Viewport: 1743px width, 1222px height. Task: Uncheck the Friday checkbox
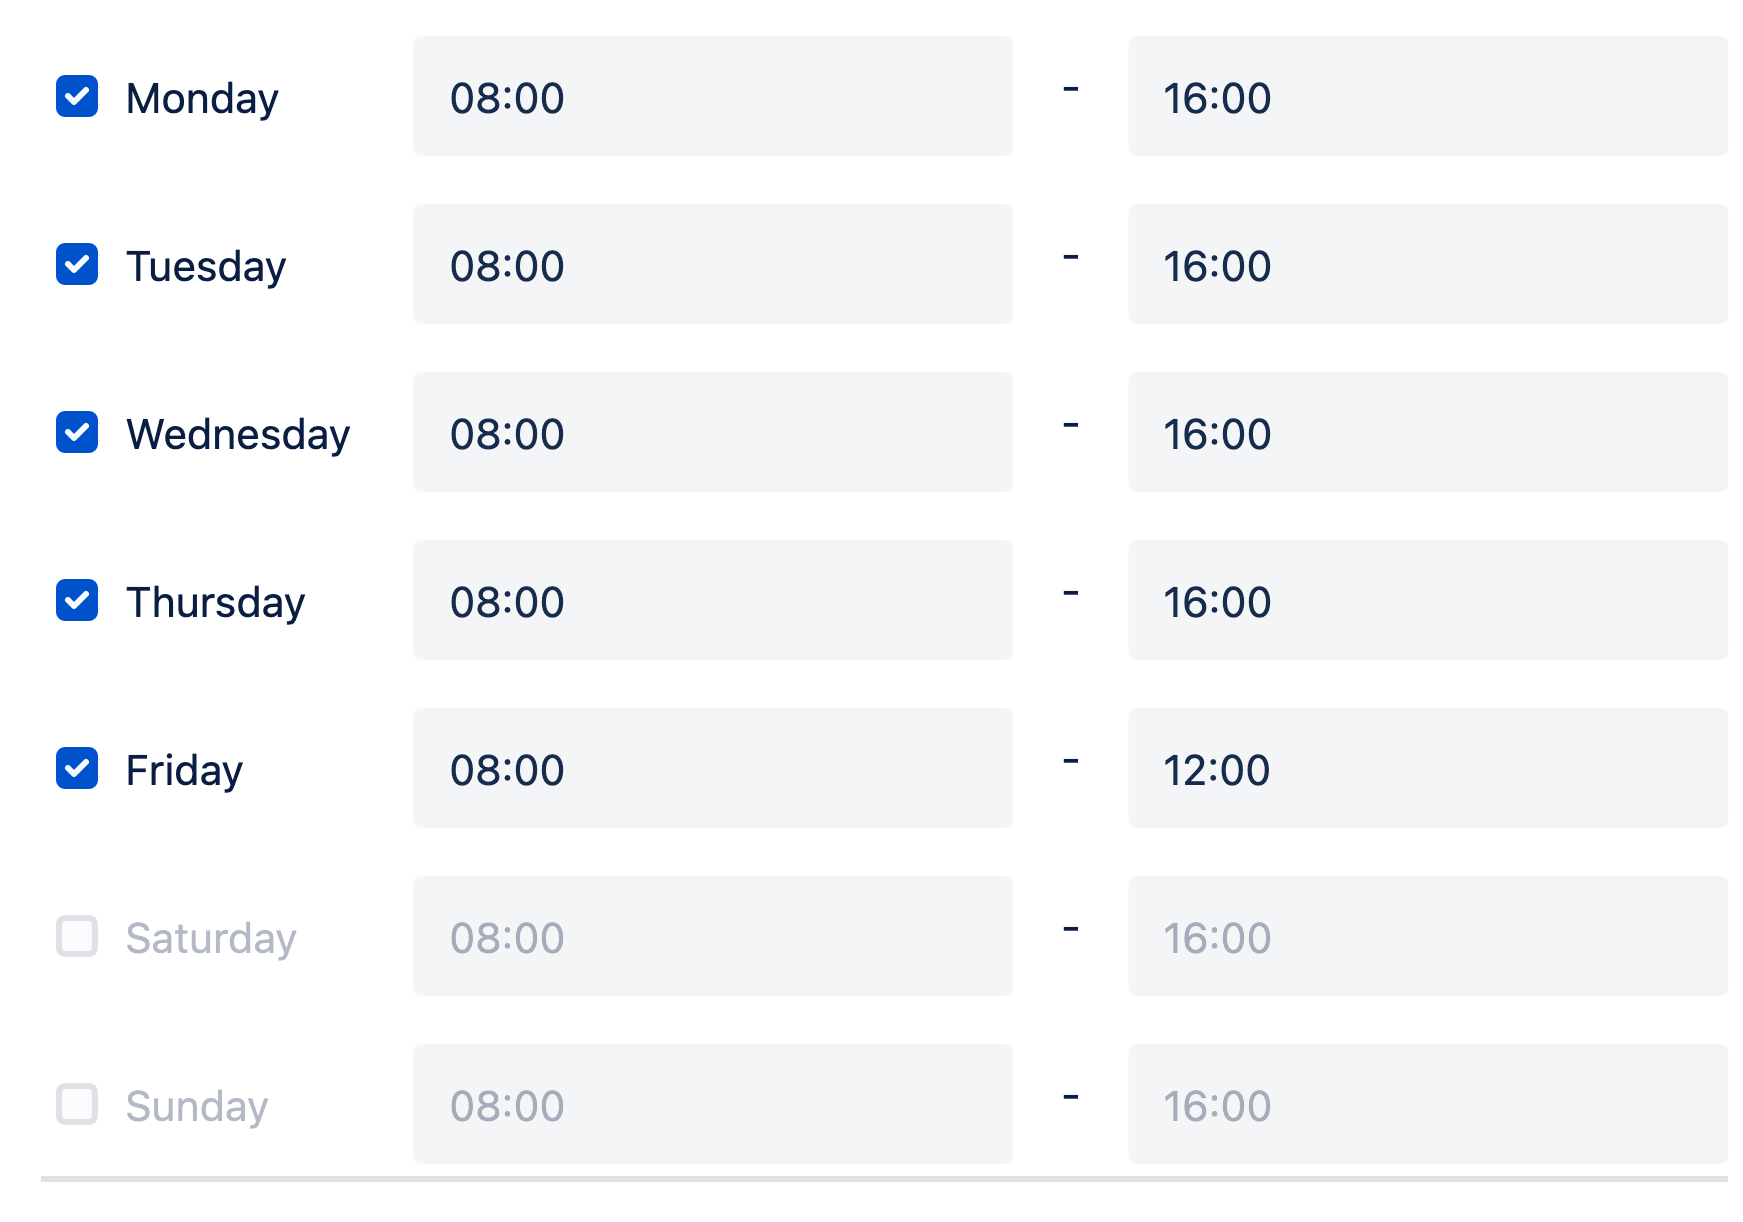(x=77, y=769)
